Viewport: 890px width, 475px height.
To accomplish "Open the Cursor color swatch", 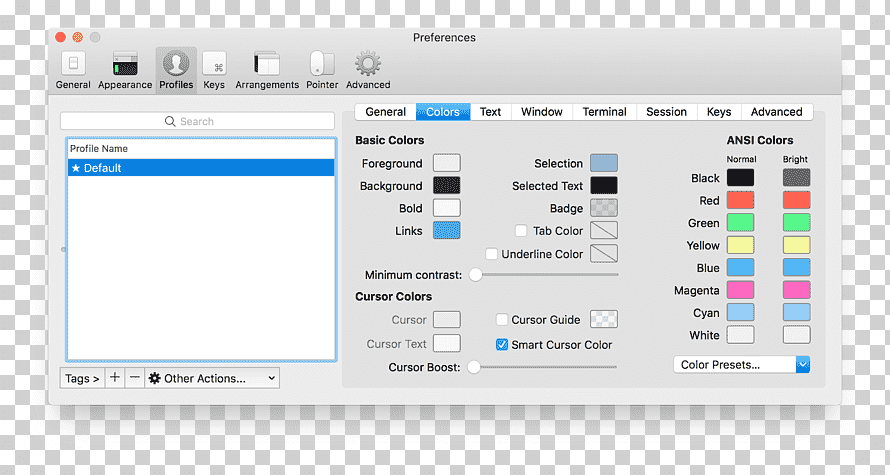I will pos(447,320).
